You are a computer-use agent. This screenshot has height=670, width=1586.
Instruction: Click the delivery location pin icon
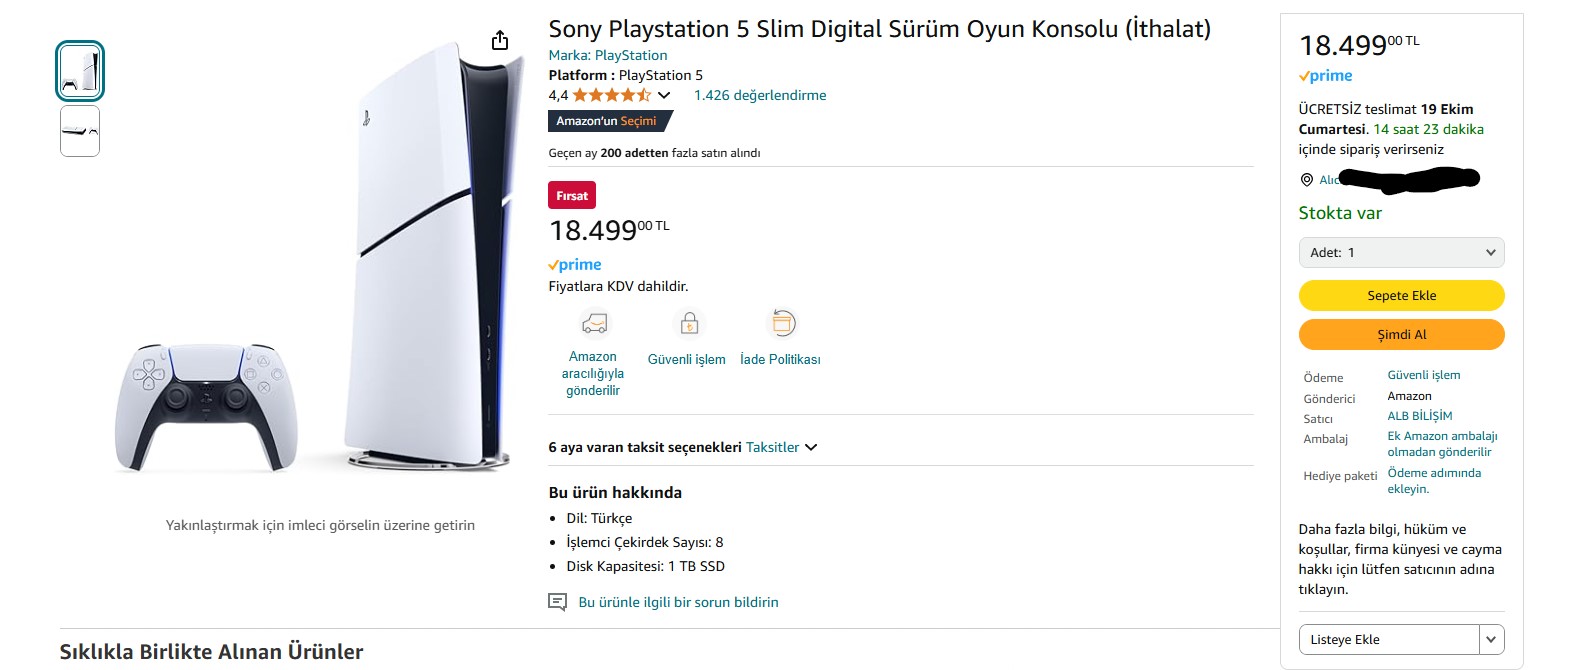1306,180
